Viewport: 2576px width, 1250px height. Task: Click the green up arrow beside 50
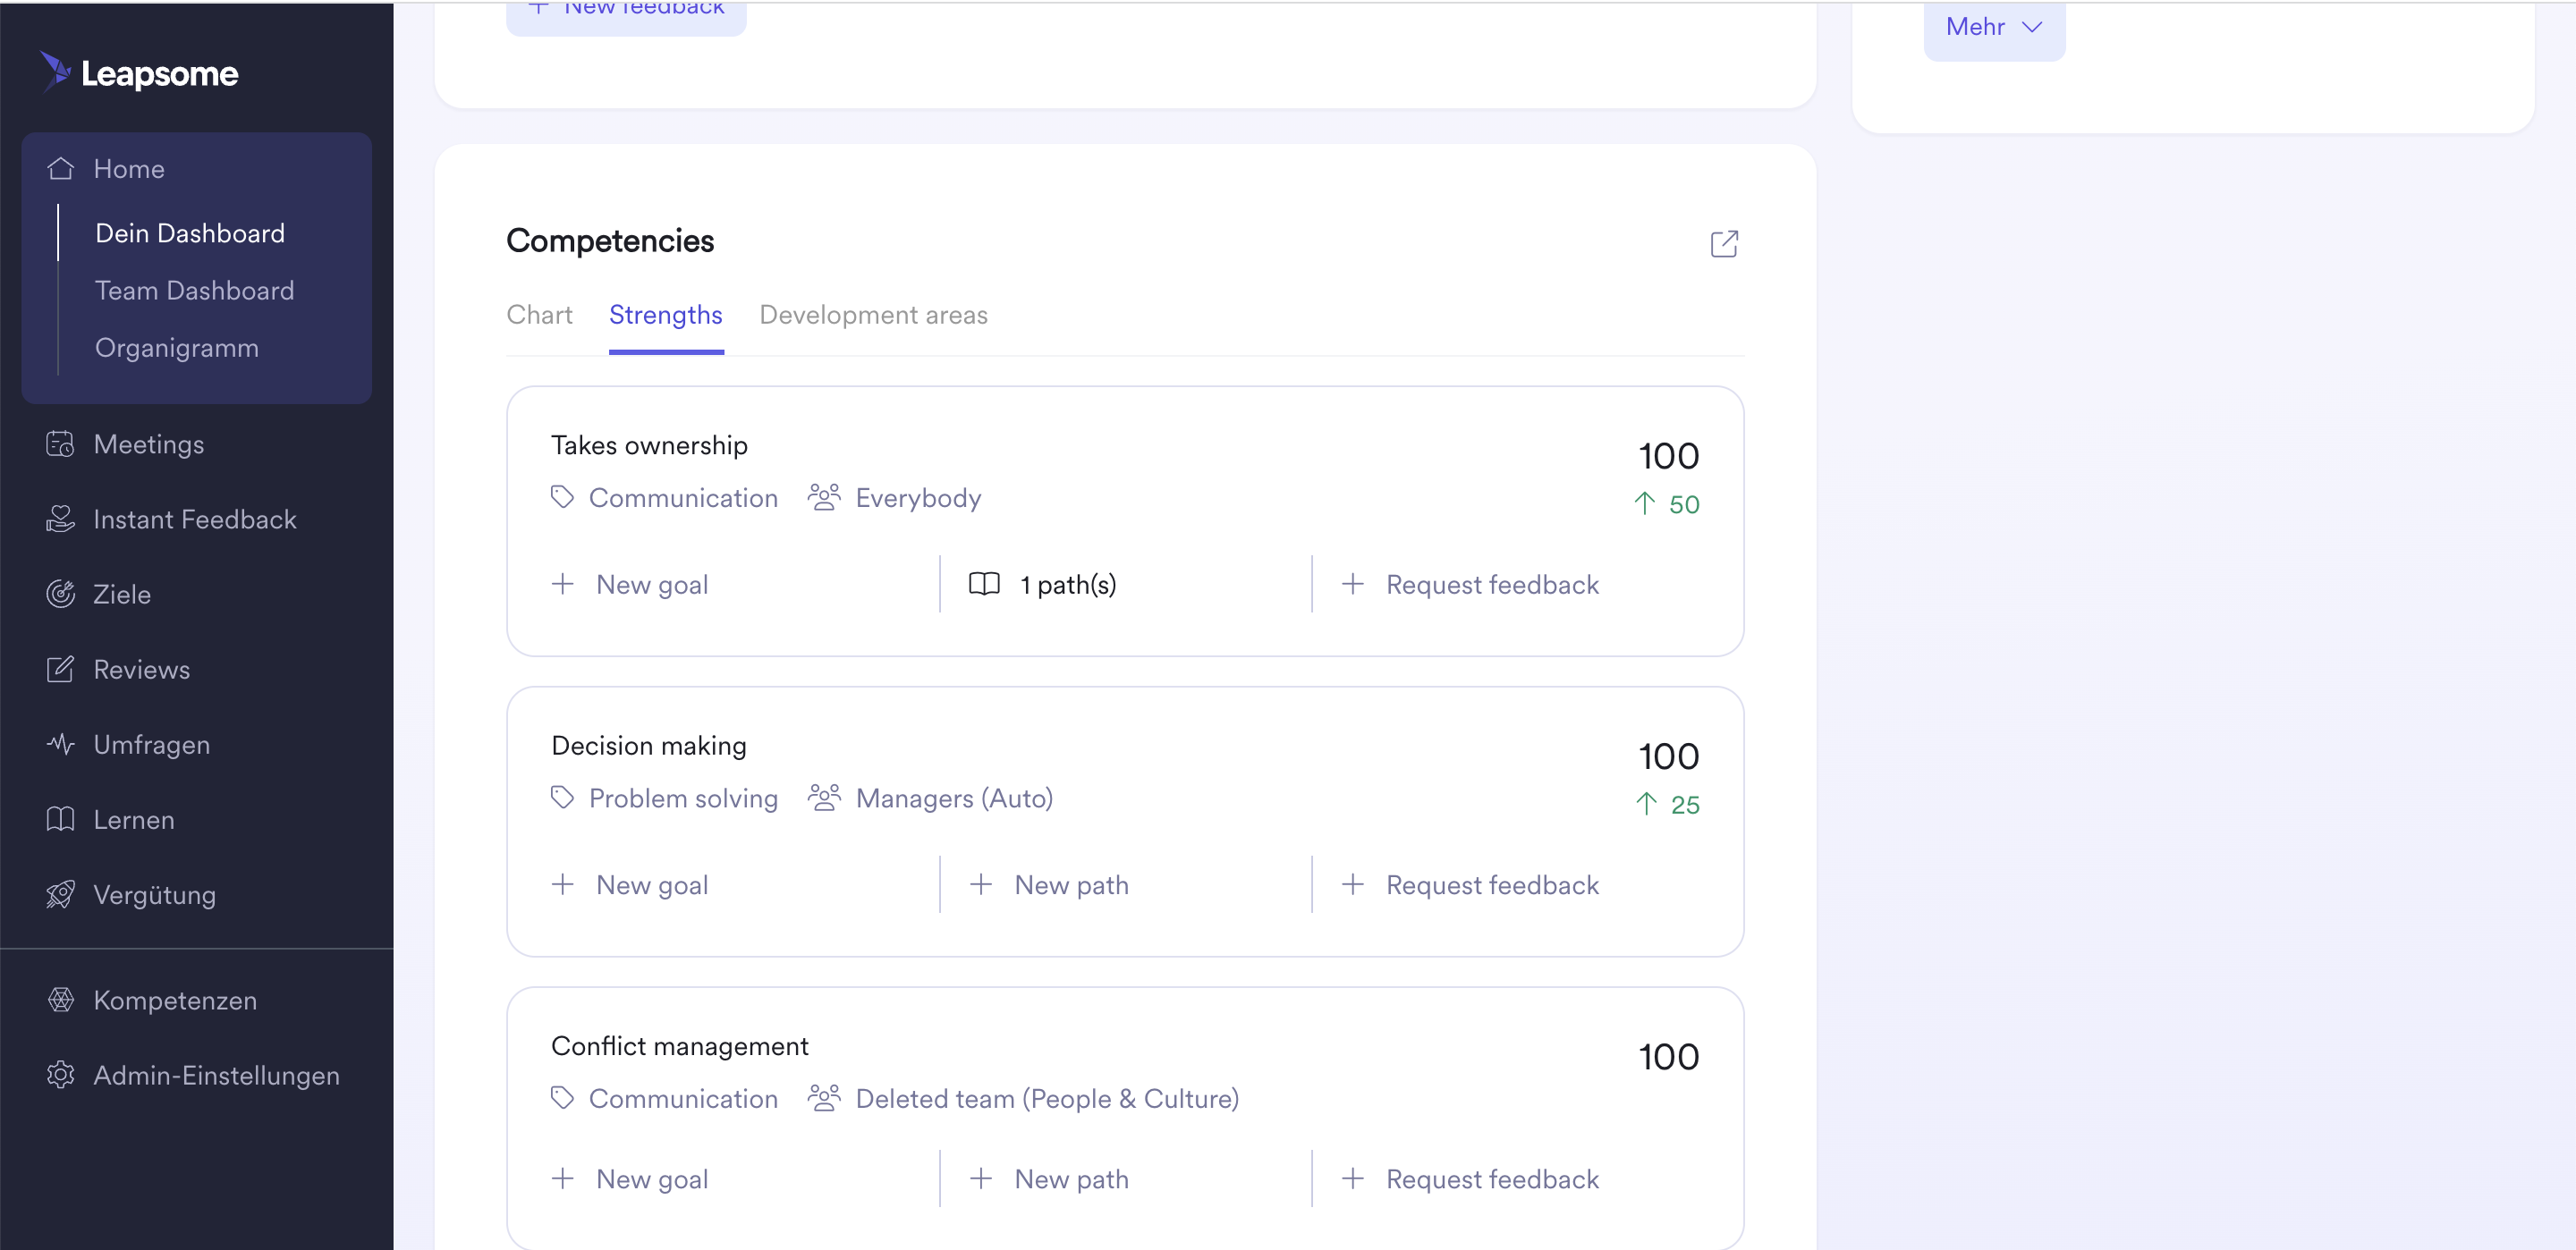tap(1644, 502)
